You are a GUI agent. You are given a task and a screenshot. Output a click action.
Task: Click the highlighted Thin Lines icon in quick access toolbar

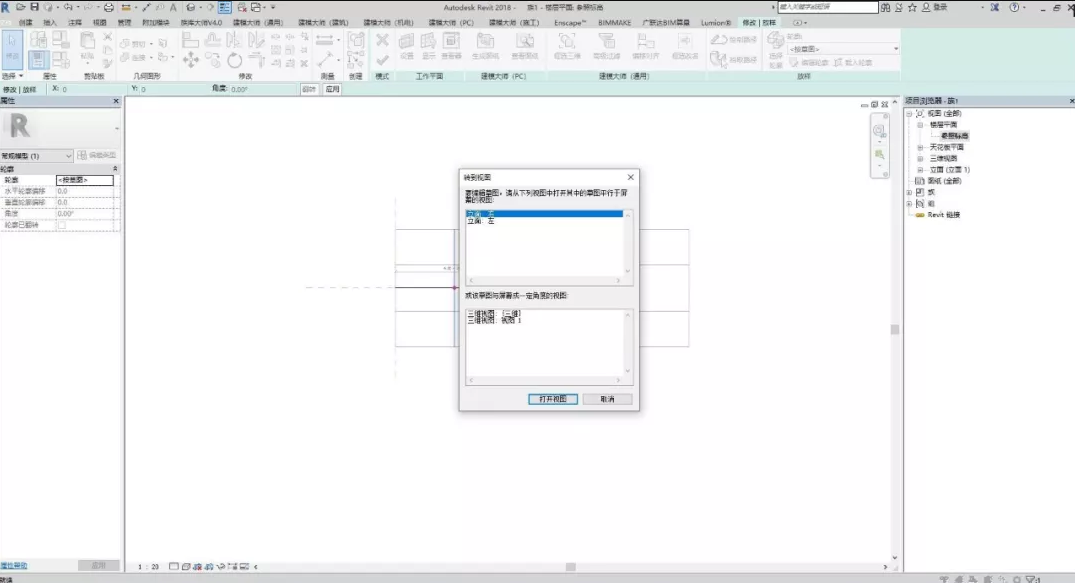[224, 7]
